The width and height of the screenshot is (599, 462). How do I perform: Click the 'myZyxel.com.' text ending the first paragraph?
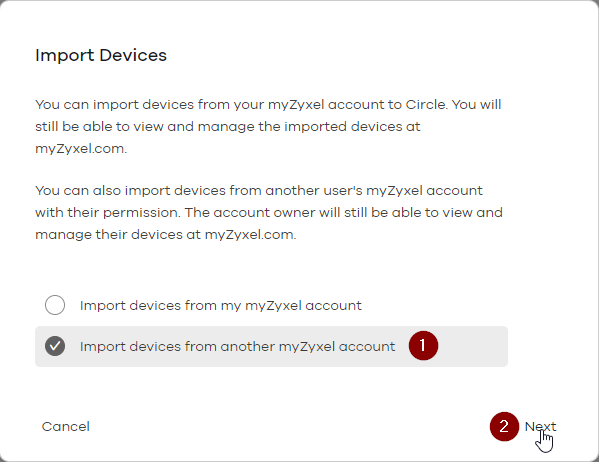click(x=81, y=148)
